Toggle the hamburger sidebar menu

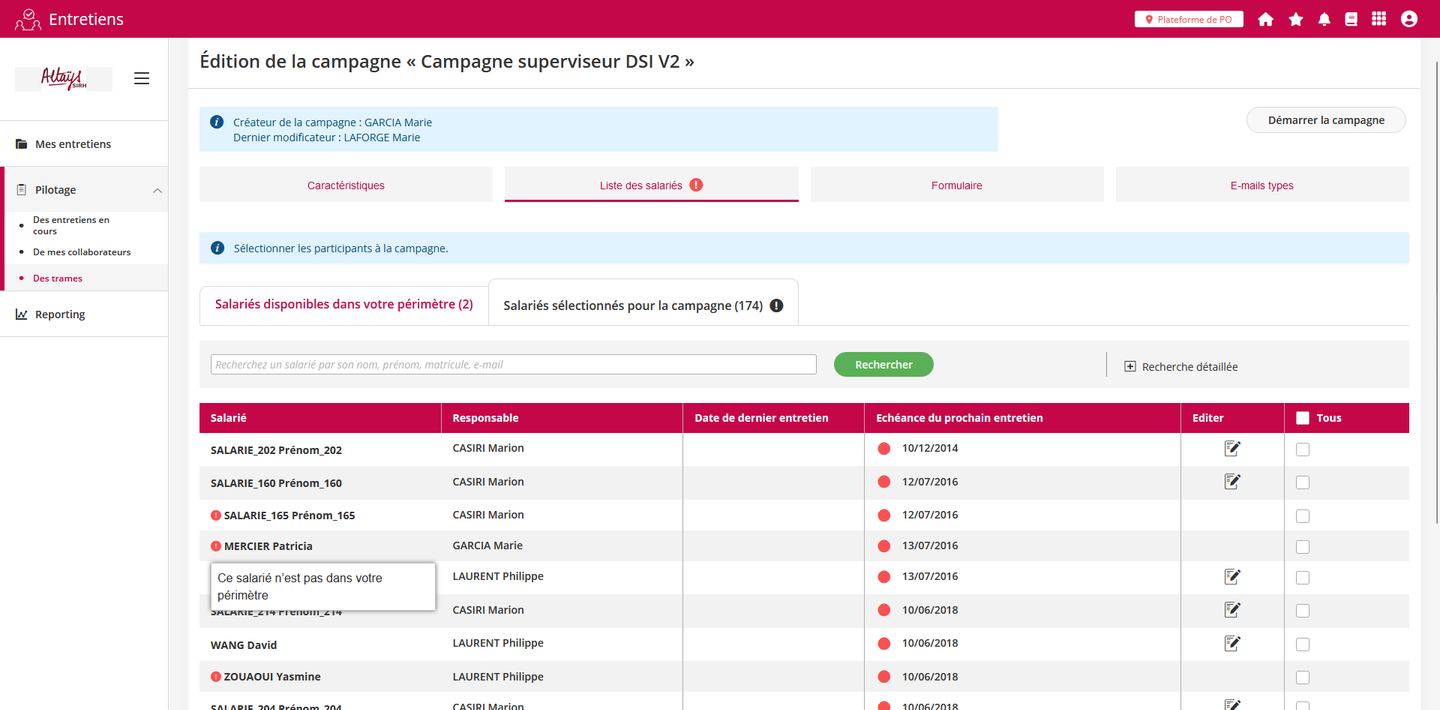point(142,78)
